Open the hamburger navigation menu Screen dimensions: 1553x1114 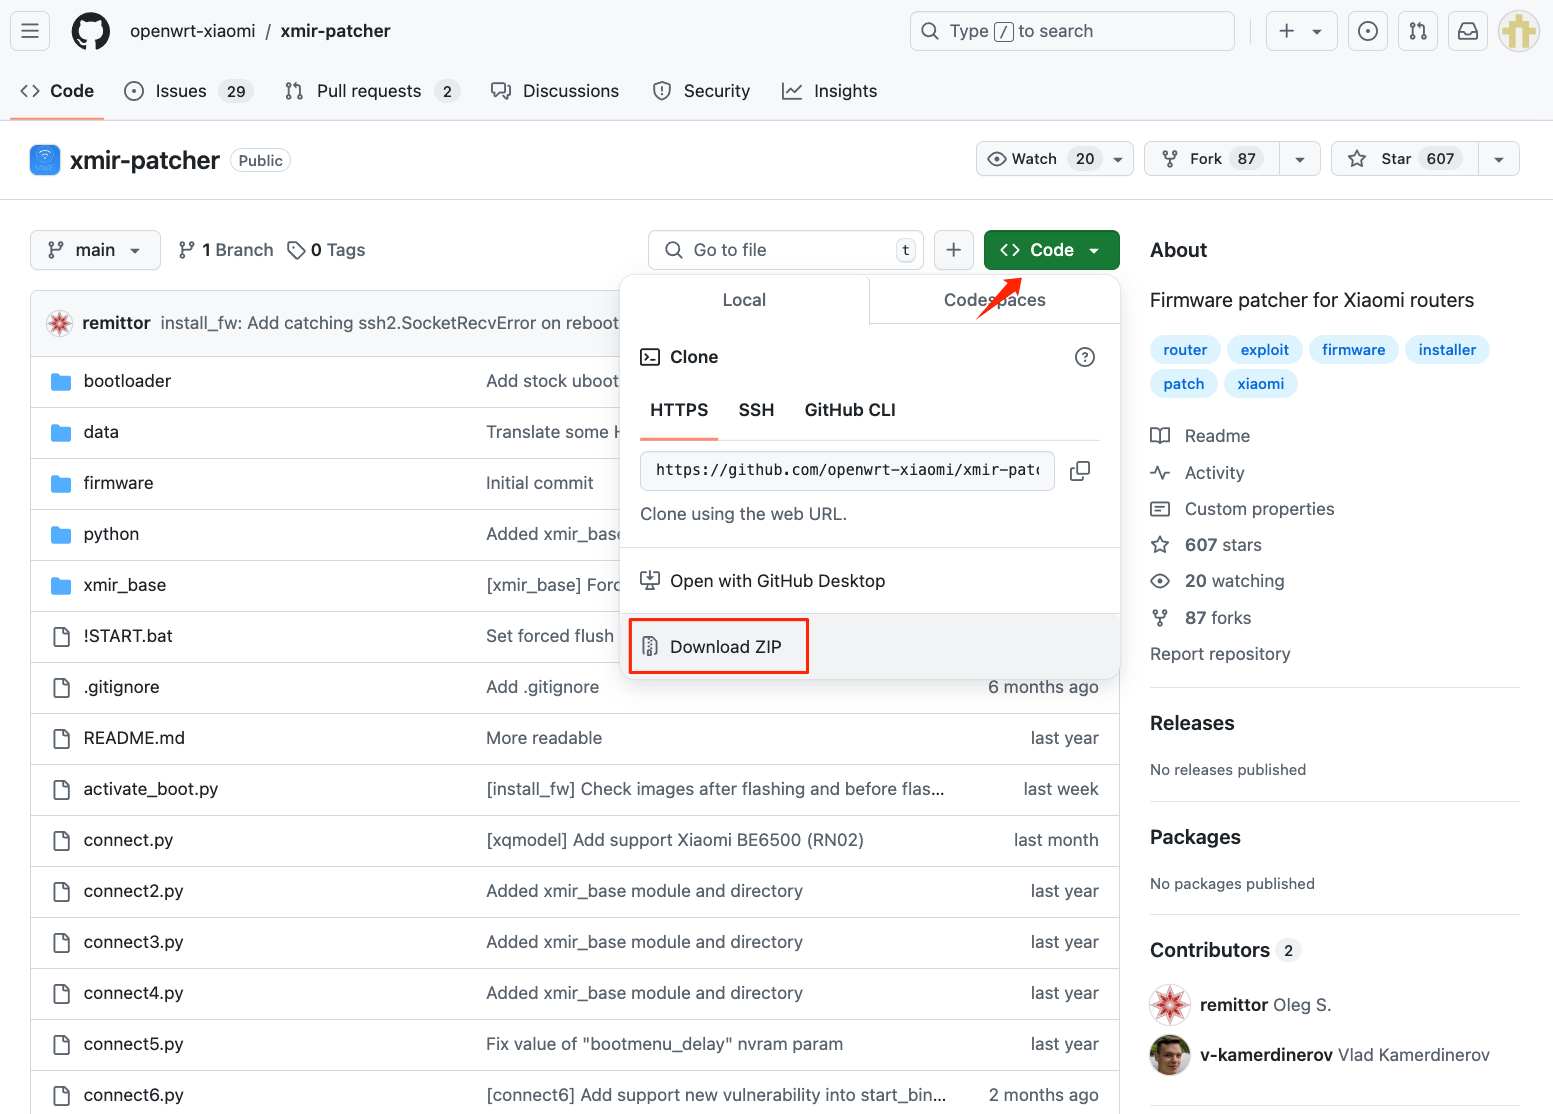[x=30, y=31]
